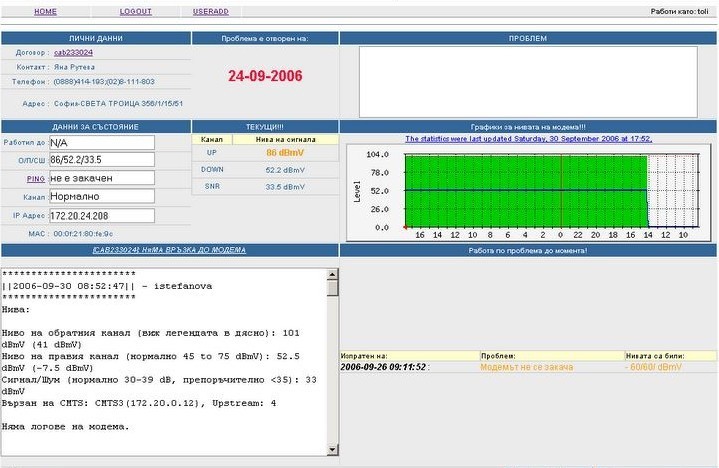Click into the empty ПРОБЛЕМ text area
719x468 pixels.
pos(528,82)
